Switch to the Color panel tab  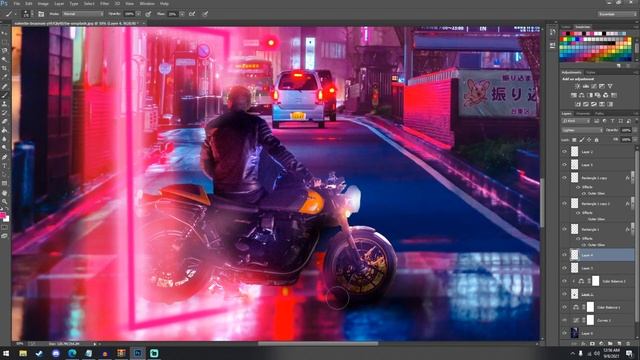pyautogui.click(x=566, y=27)
